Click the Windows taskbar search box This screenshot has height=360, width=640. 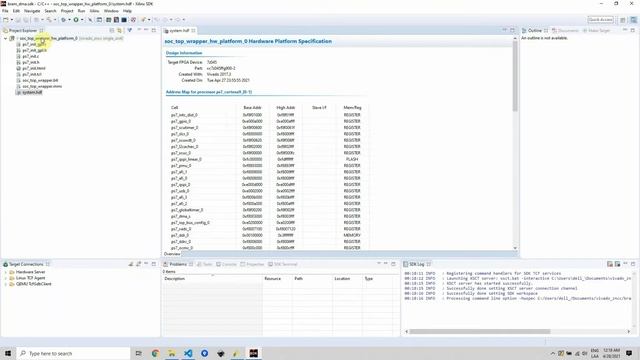coord(73,353)
